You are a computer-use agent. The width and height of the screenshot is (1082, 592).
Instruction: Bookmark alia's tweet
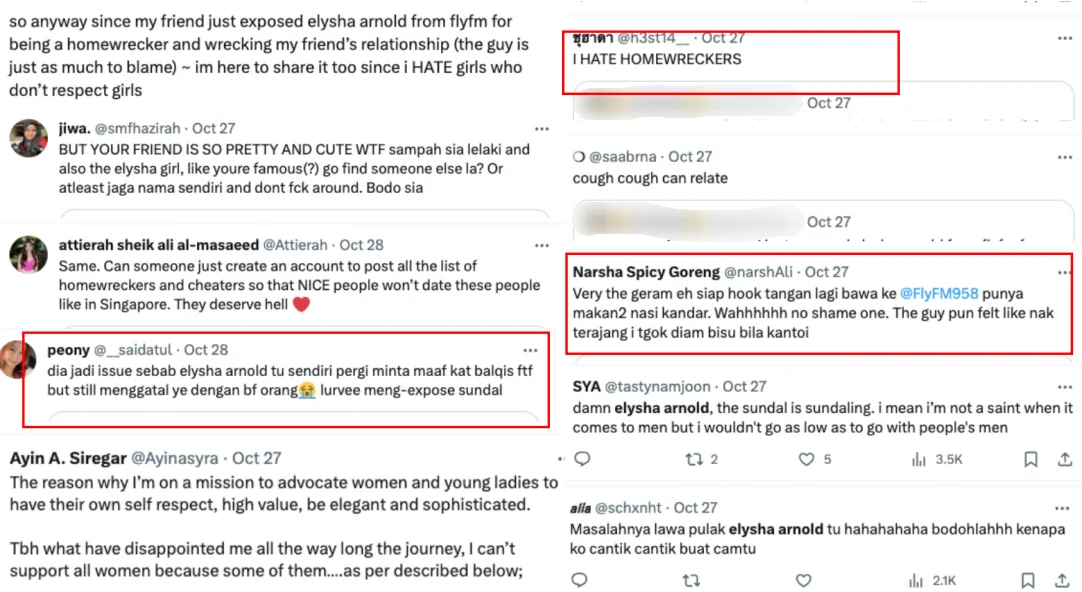(x=1028, y=581)
